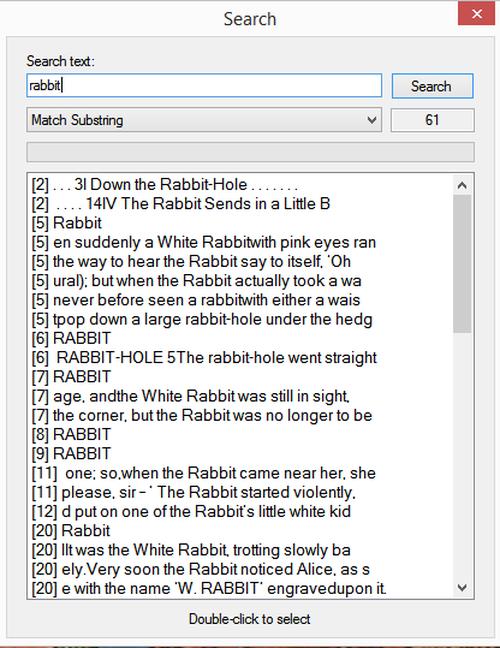Click the result count box showing 61

(x=432, y=120)
